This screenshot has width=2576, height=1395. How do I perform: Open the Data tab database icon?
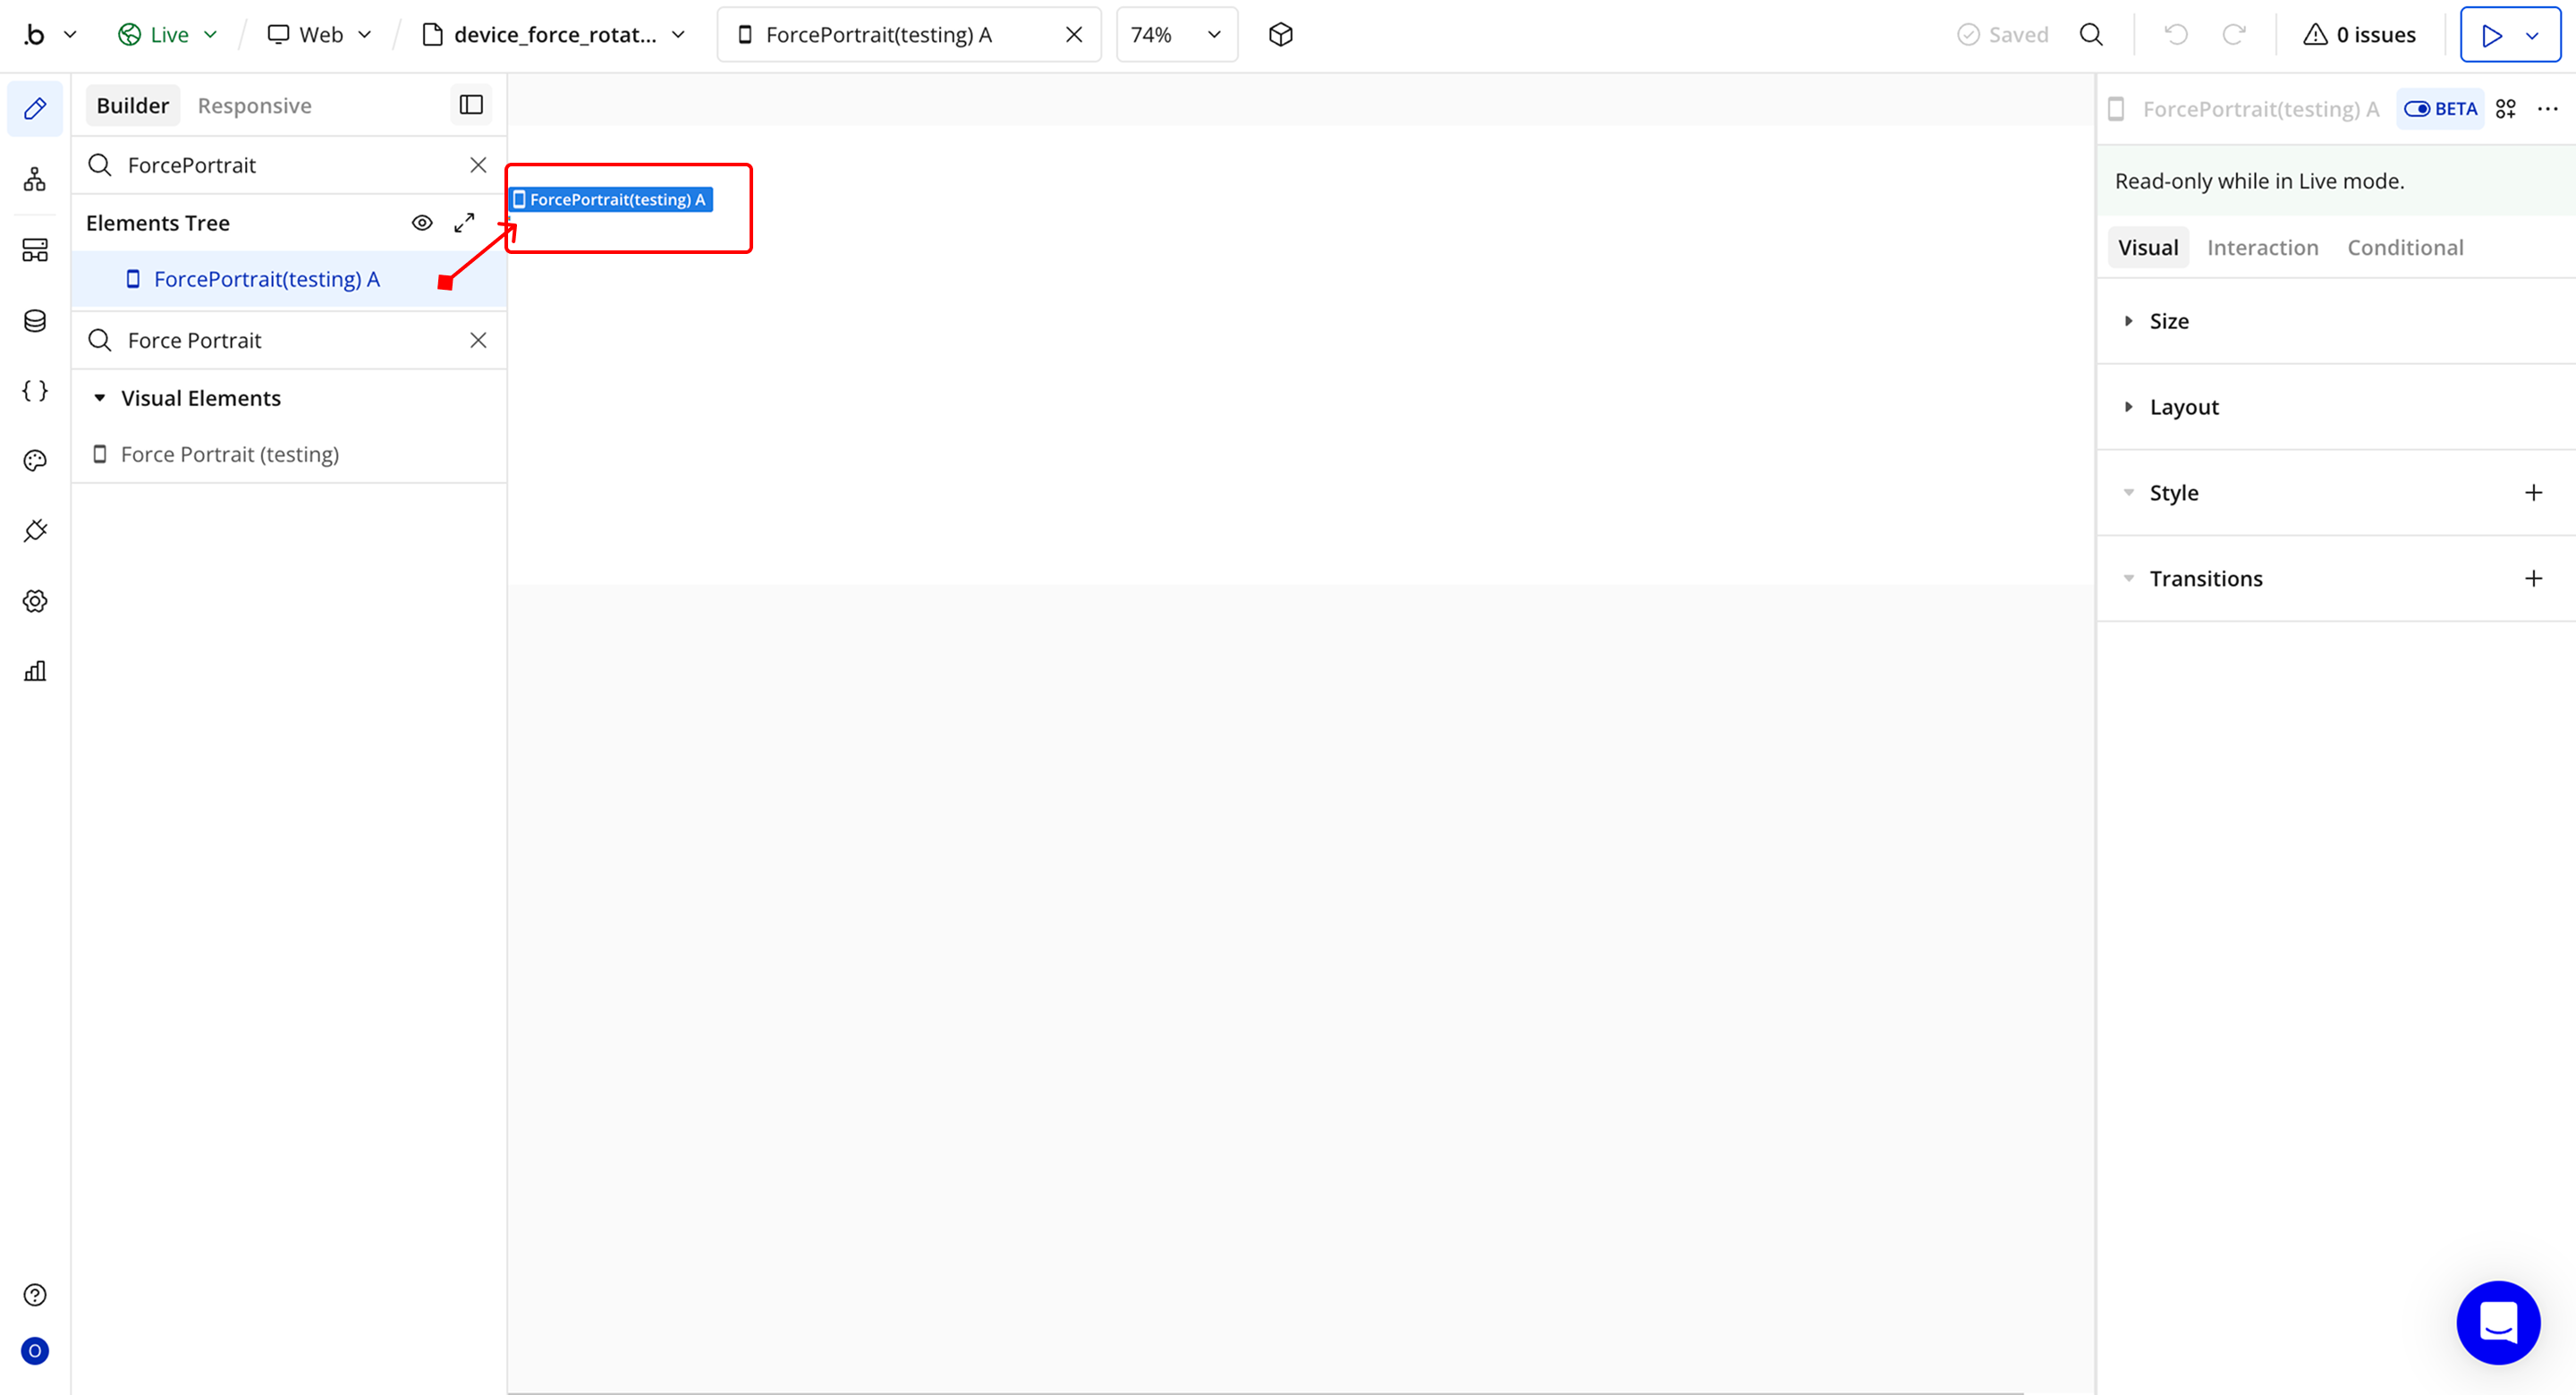(35, 321)
